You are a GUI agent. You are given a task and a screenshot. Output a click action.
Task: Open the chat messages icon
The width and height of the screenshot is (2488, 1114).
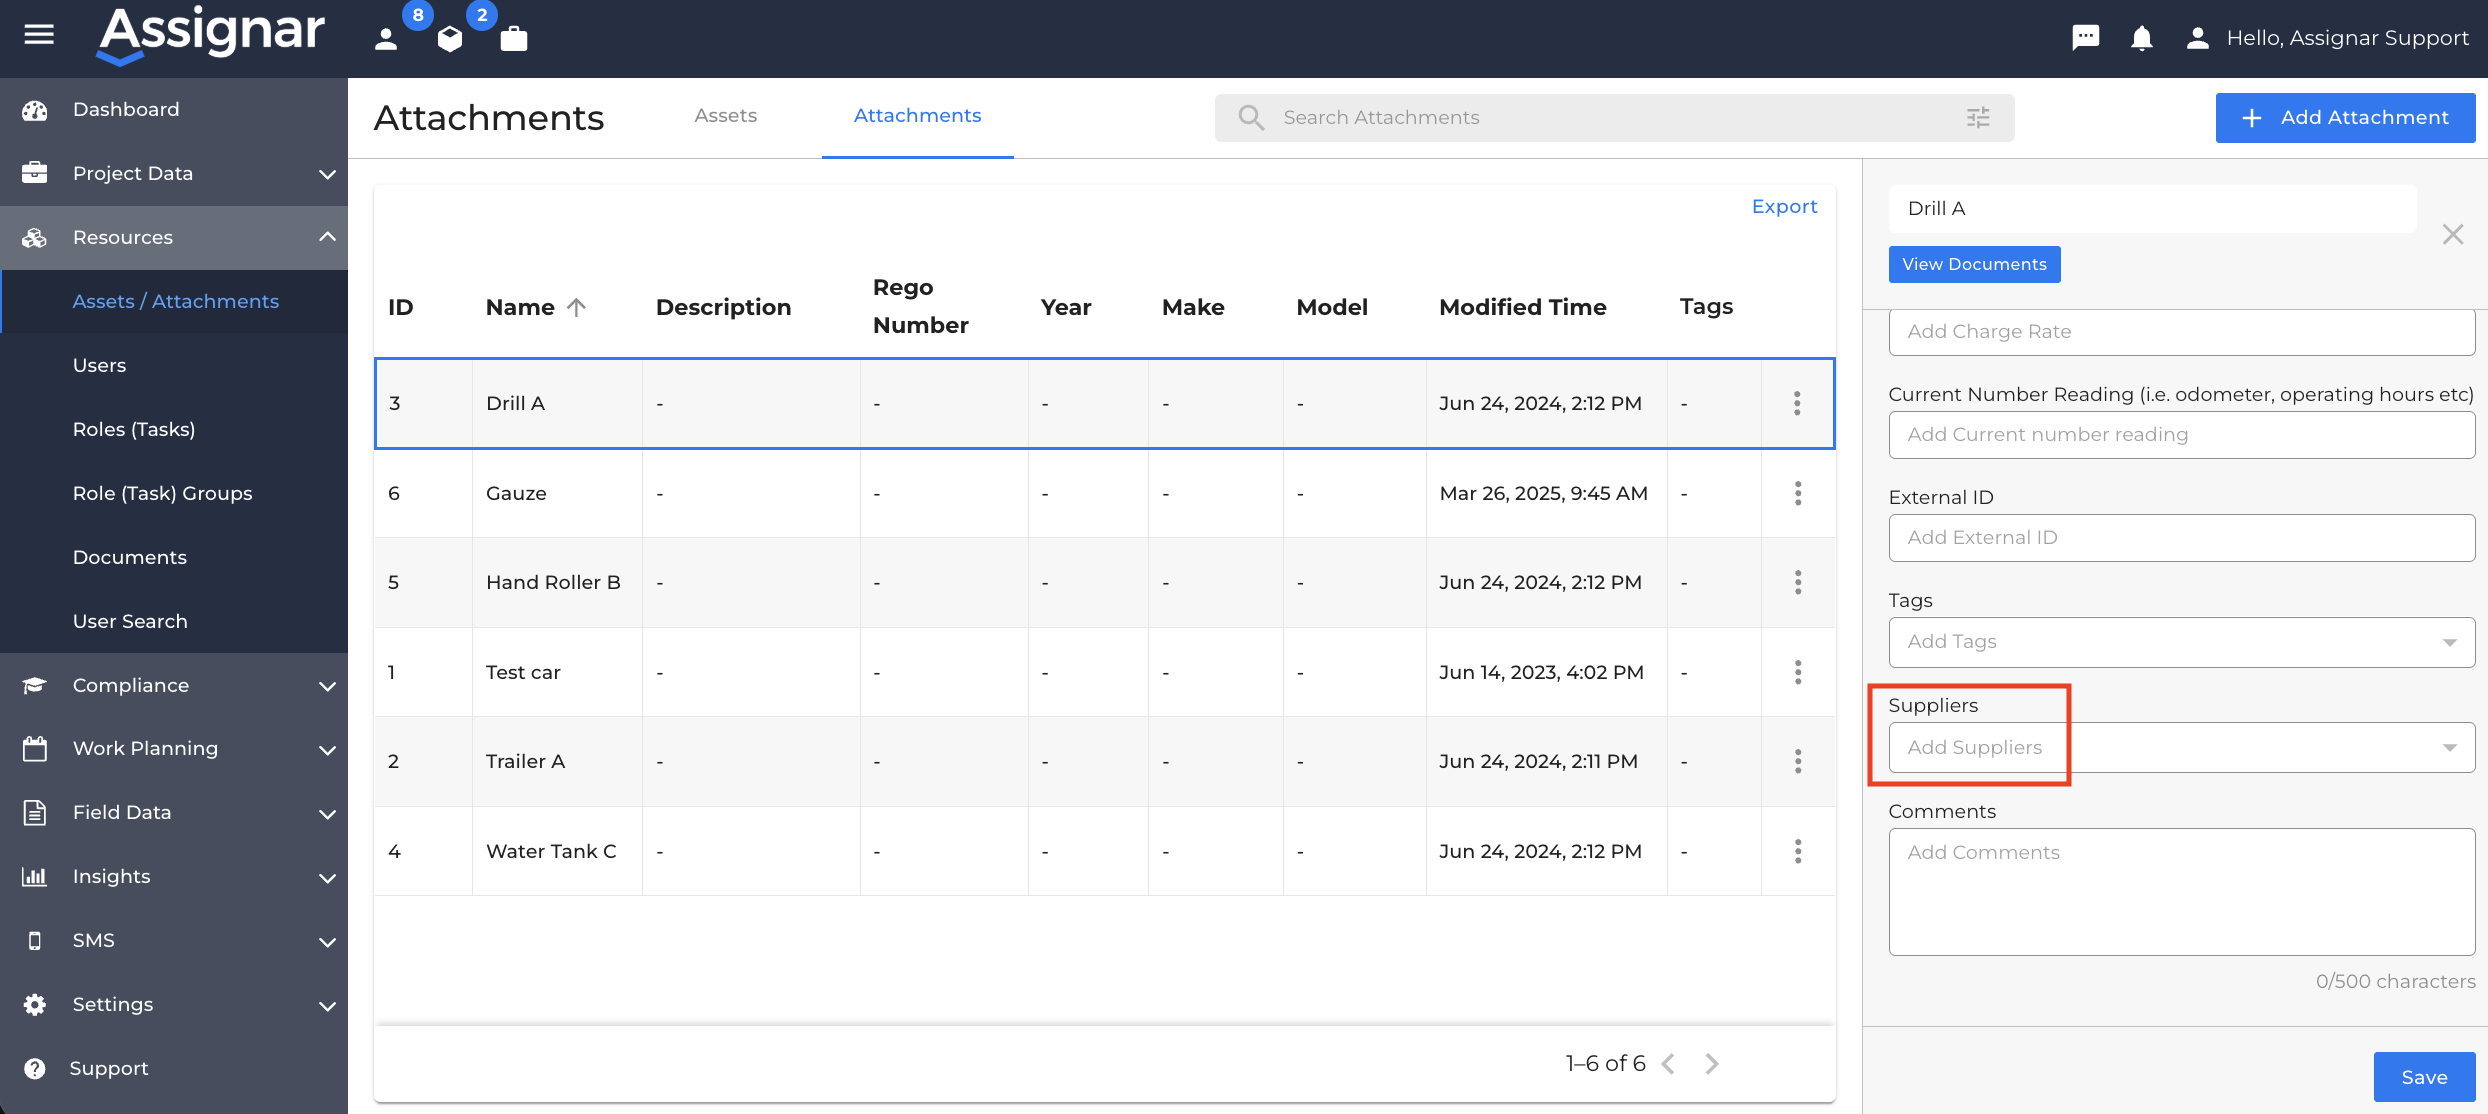click(2085, 38)
